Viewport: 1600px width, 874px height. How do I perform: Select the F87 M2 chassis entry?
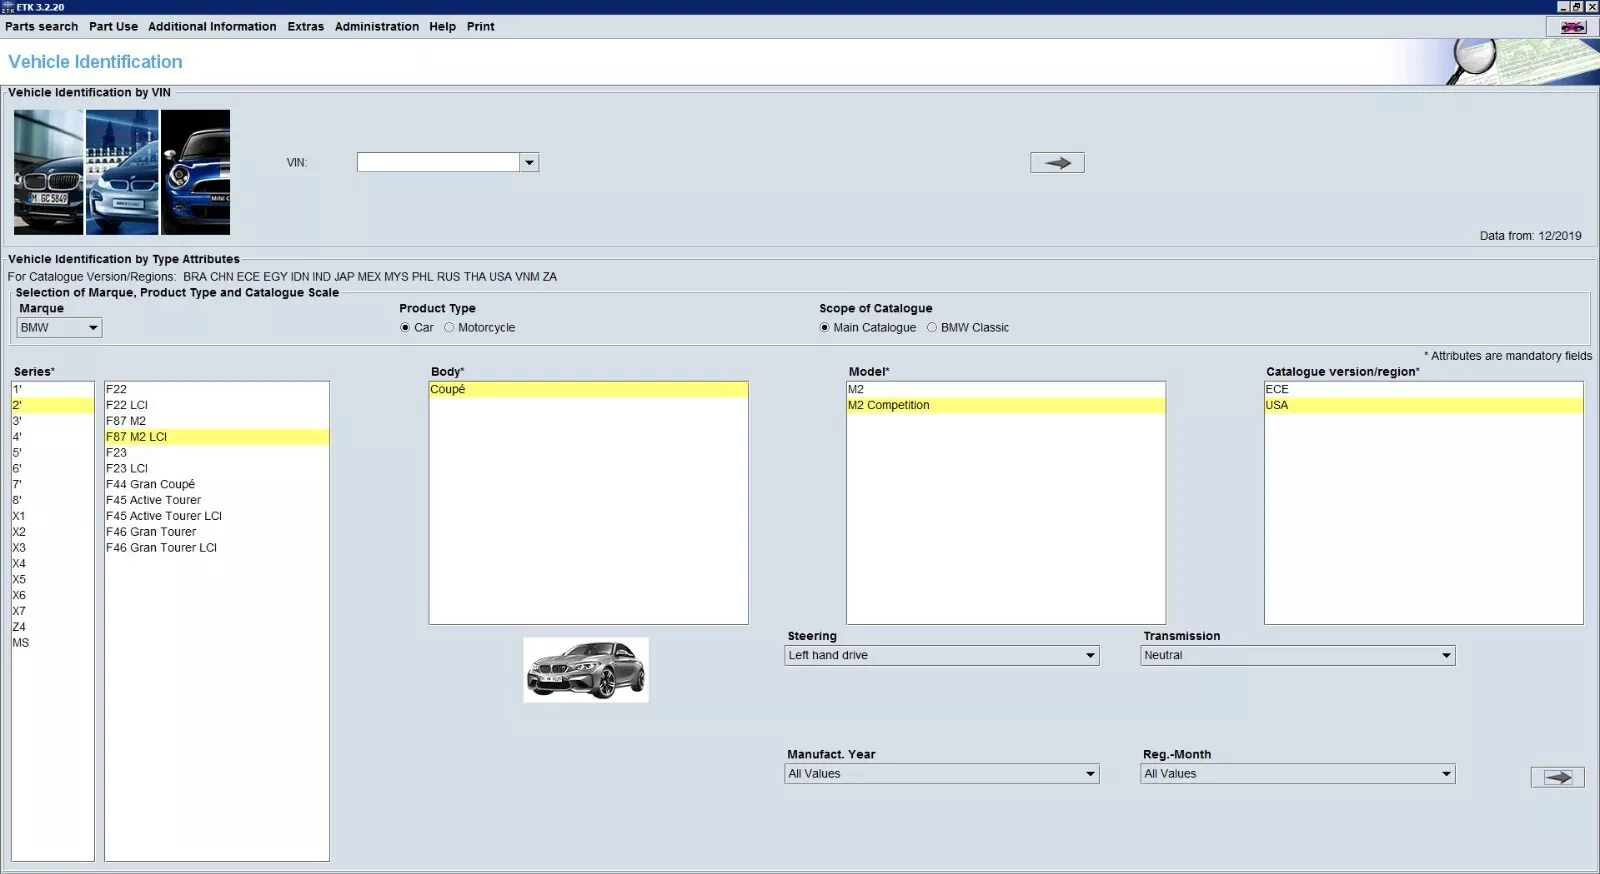217,421
